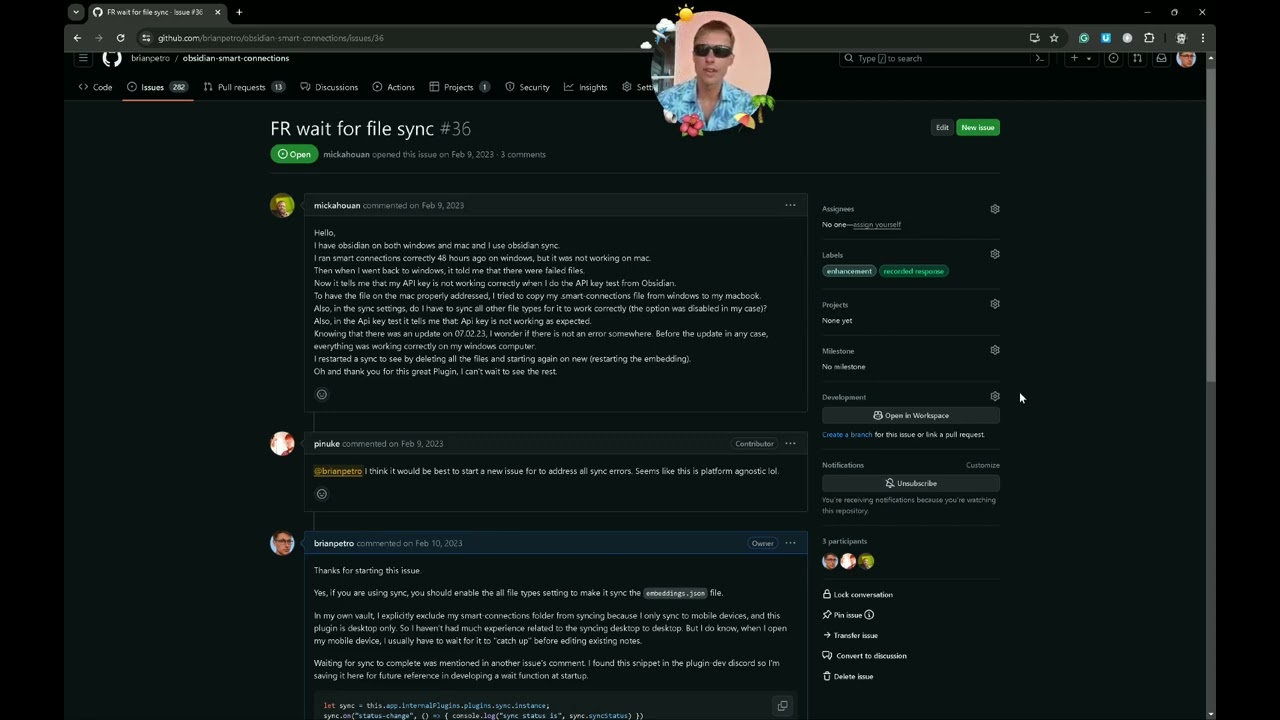
Task: Open the Projects tab
Action: tap(459, 87)
